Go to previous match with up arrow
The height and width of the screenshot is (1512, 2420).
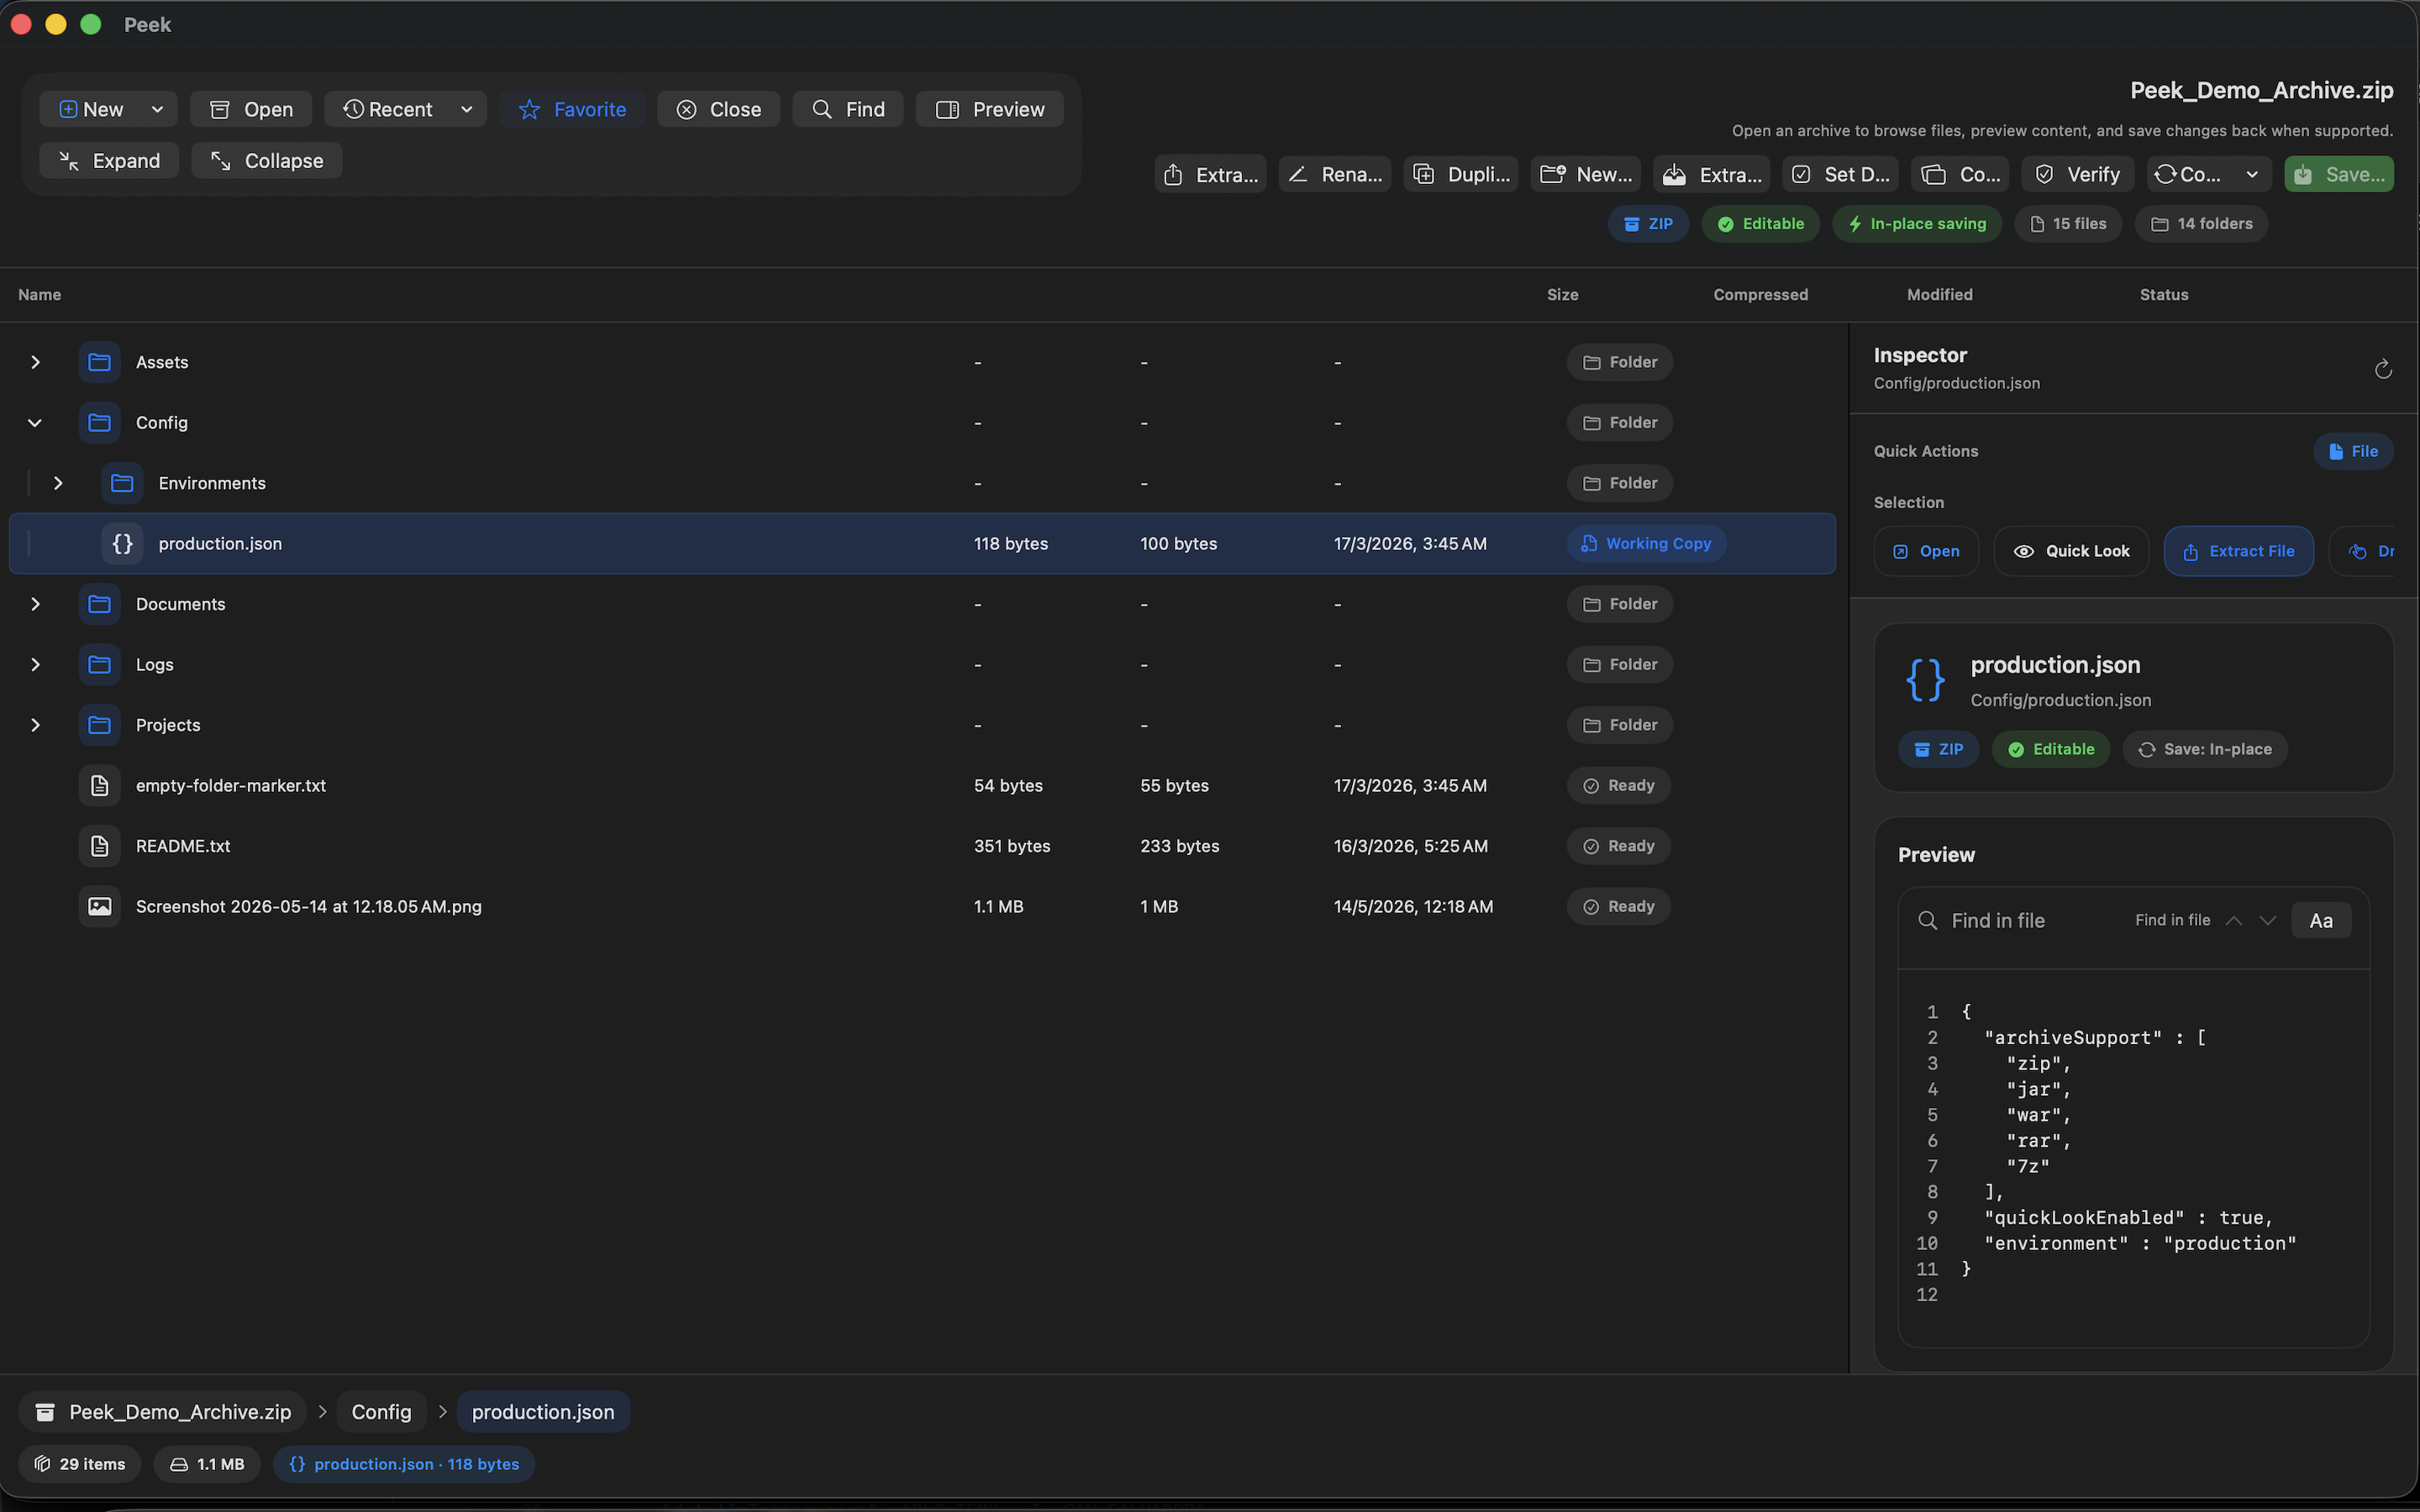point(2234,921)
